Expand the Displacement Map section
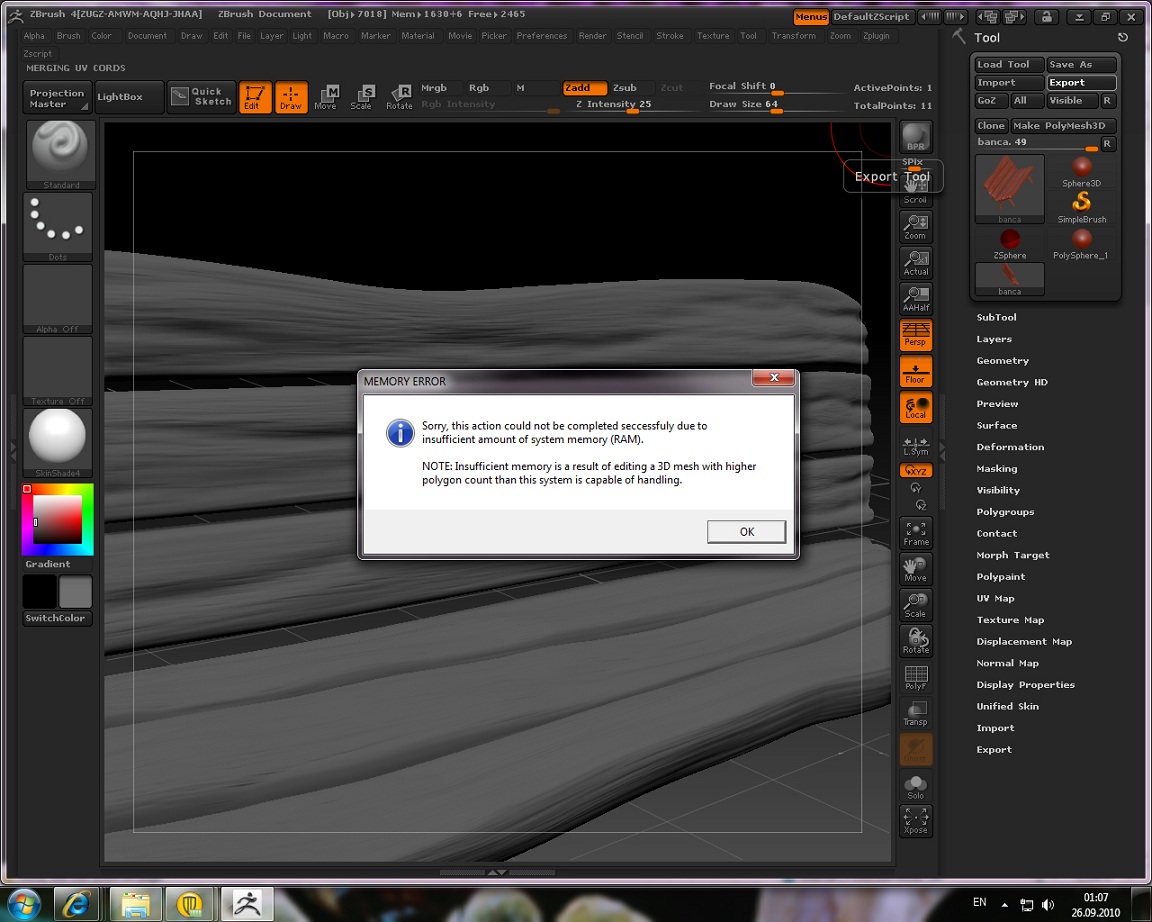This screenshot has height=922, width=1152. tap(1024, 641)
